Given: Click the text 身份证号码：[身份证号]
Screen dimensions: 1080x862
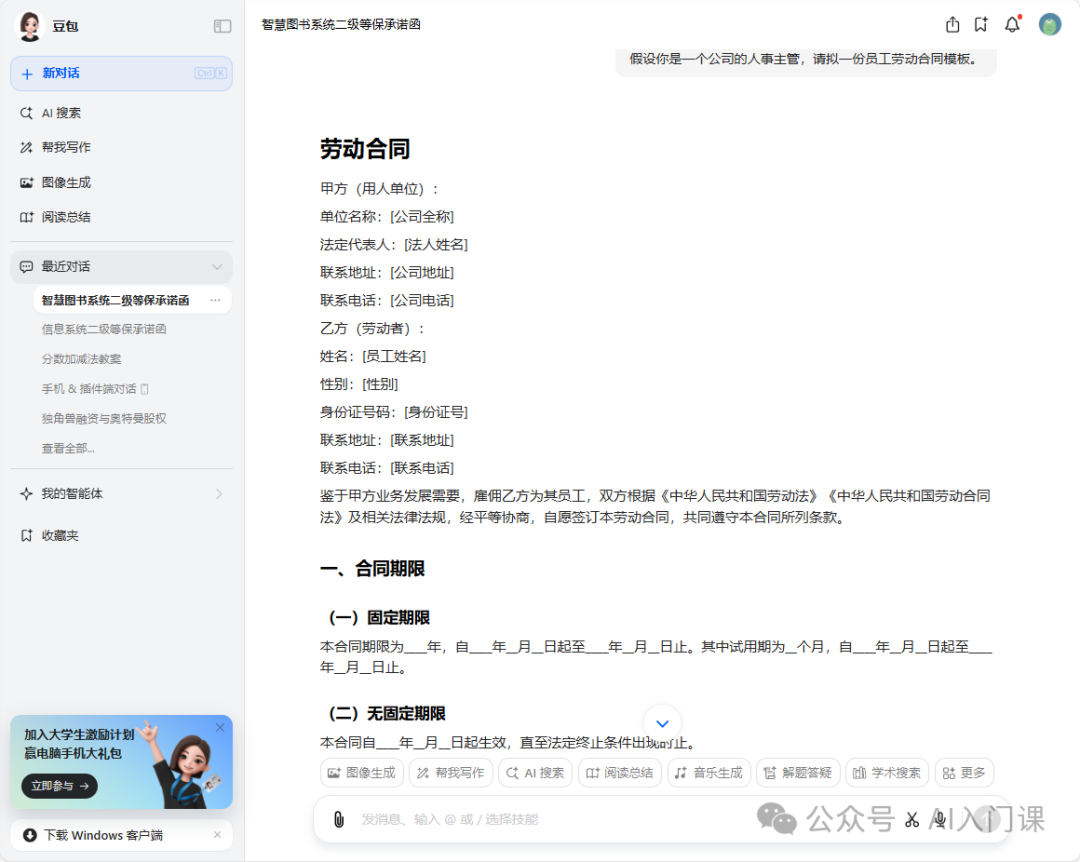Looking at the screenshot, I should (394, 412).
